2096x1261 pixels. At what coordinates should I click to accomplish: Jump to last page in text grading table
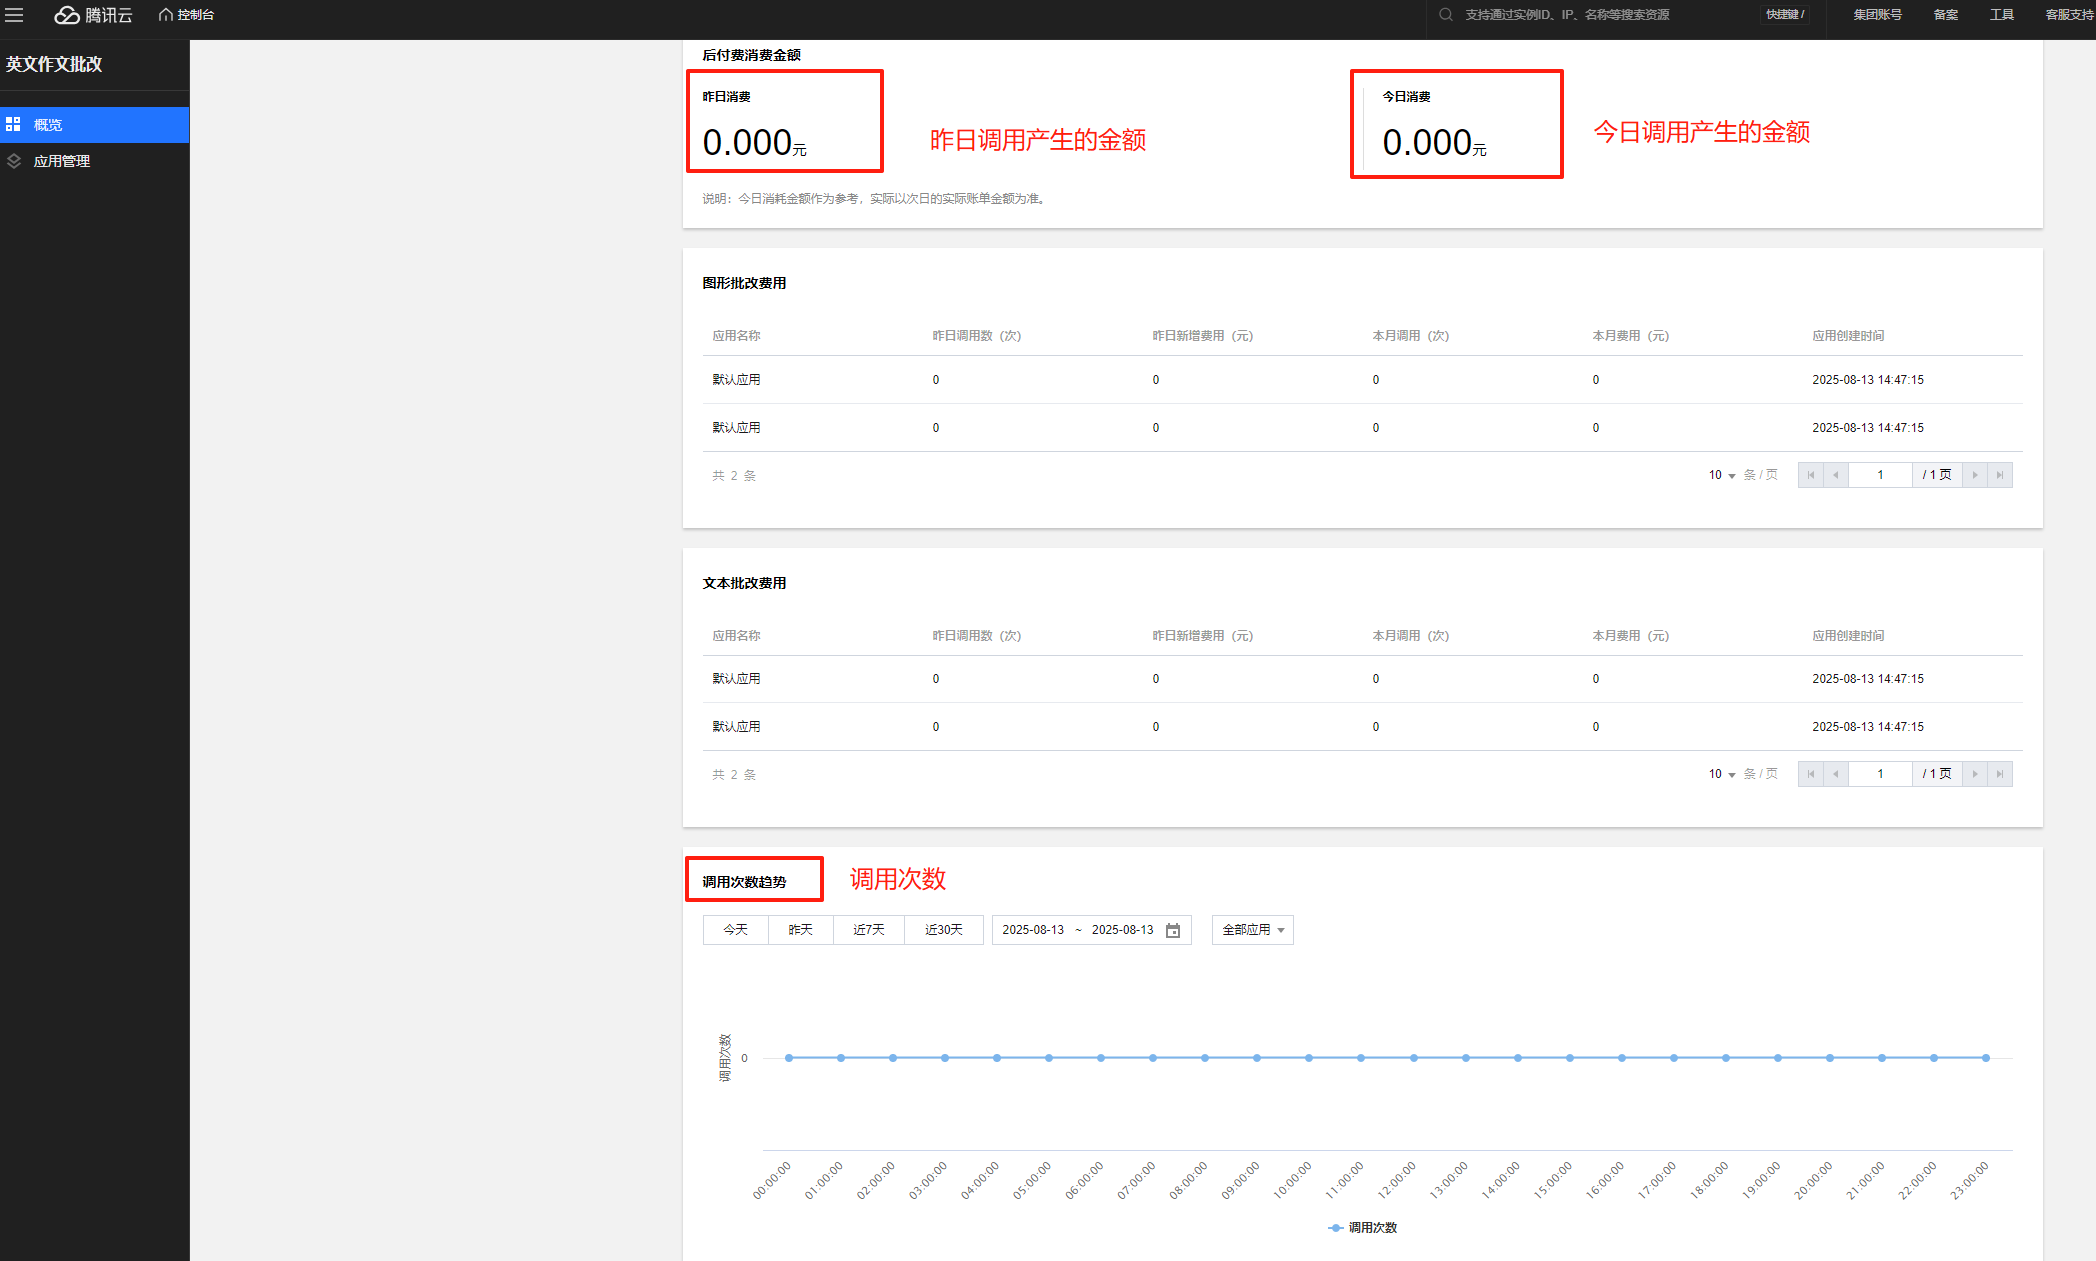pyautogui.click(x=1999, y=774)
